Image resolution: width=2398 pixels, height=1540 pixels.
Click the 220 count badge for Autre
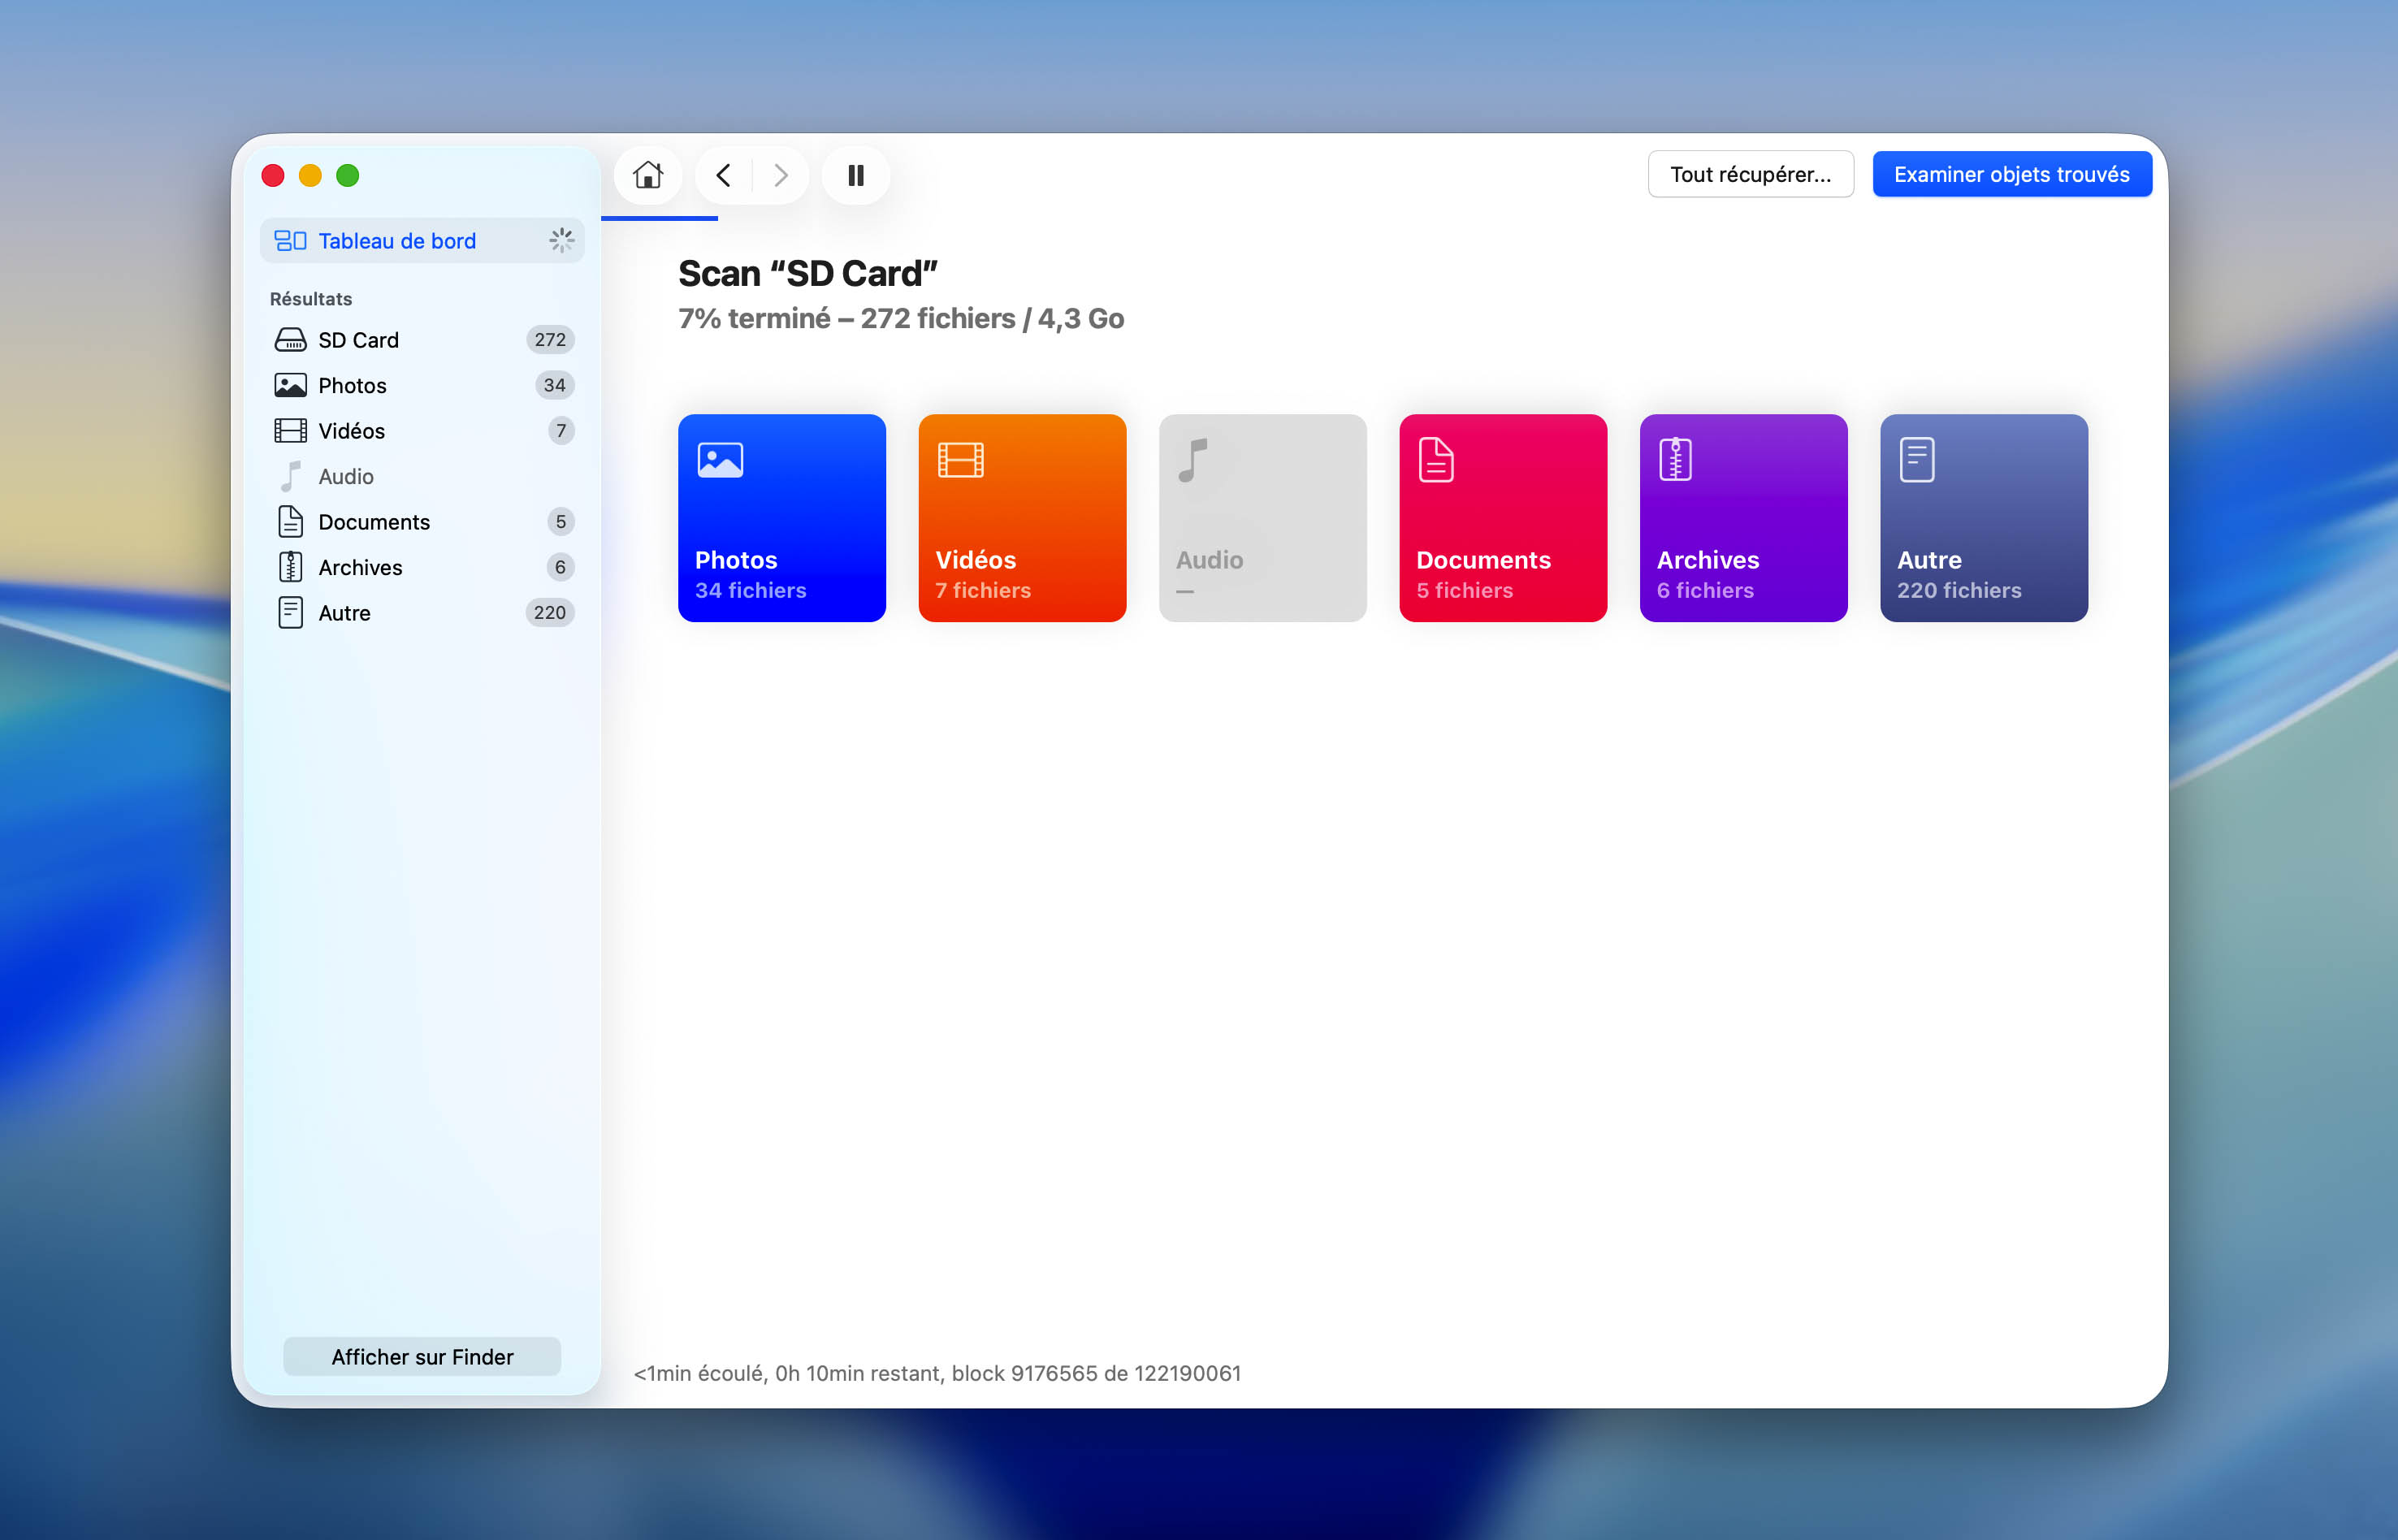pos(550,613)
